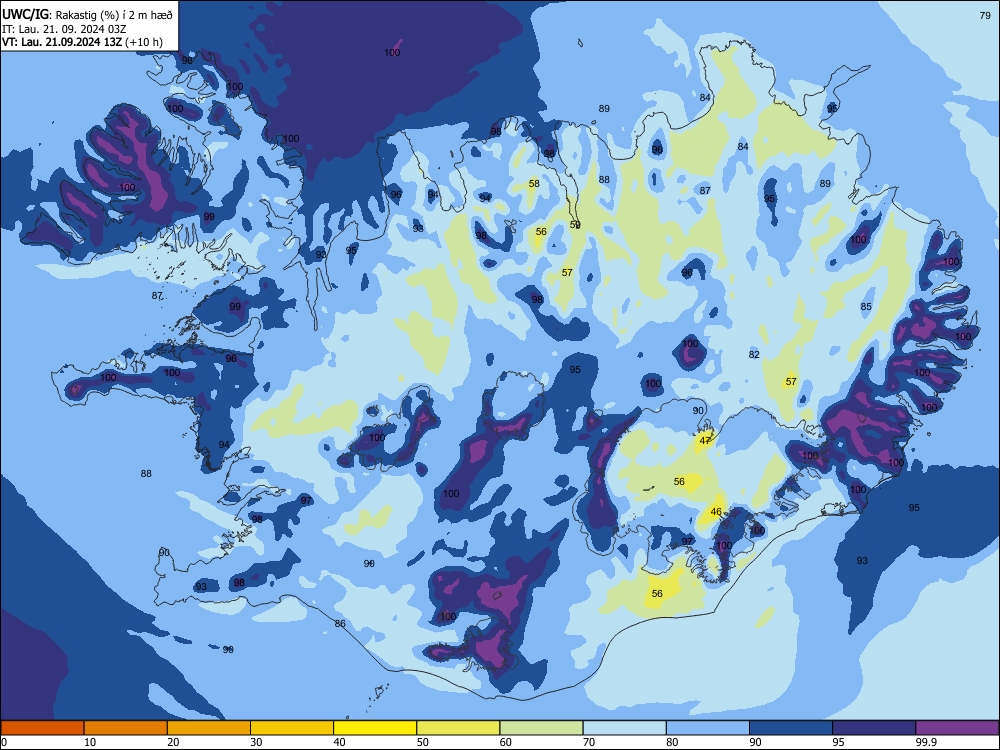Click the pale green 60–70 legend swatch
Image resolution: width=1000 pixels, height=750 pixels.
click(541, 728)
